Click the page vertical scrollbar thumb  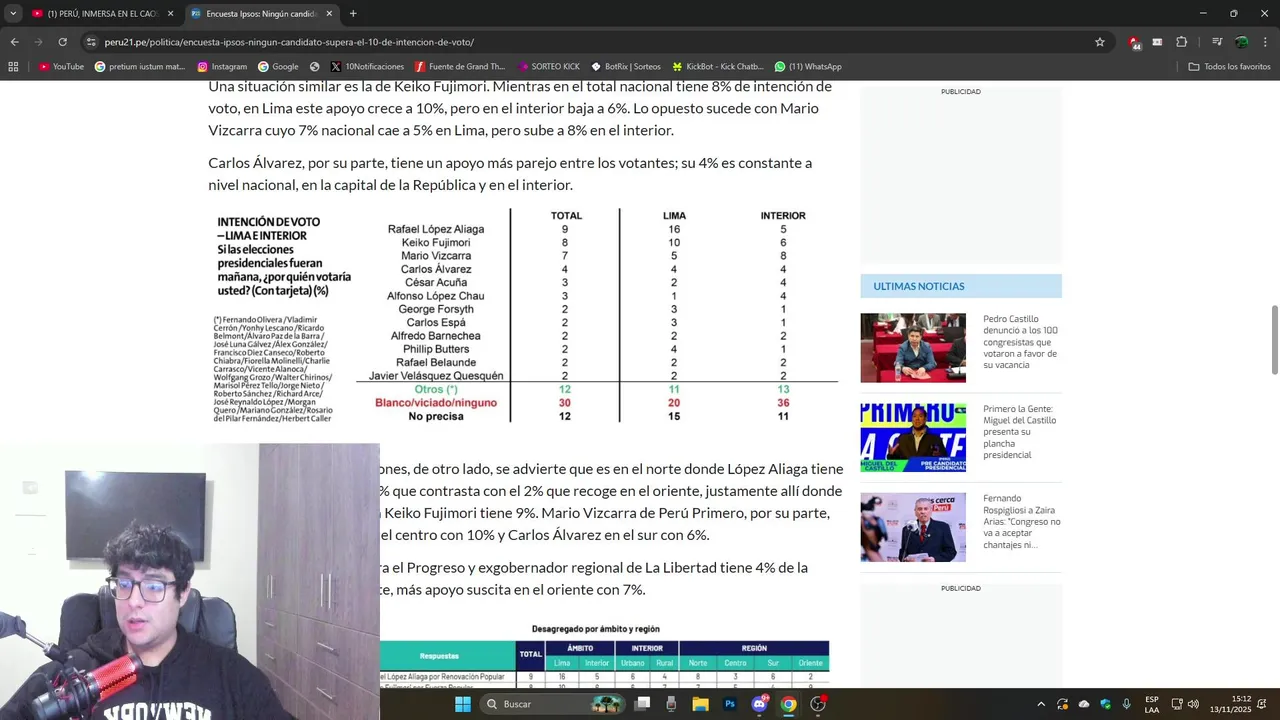1275,340
